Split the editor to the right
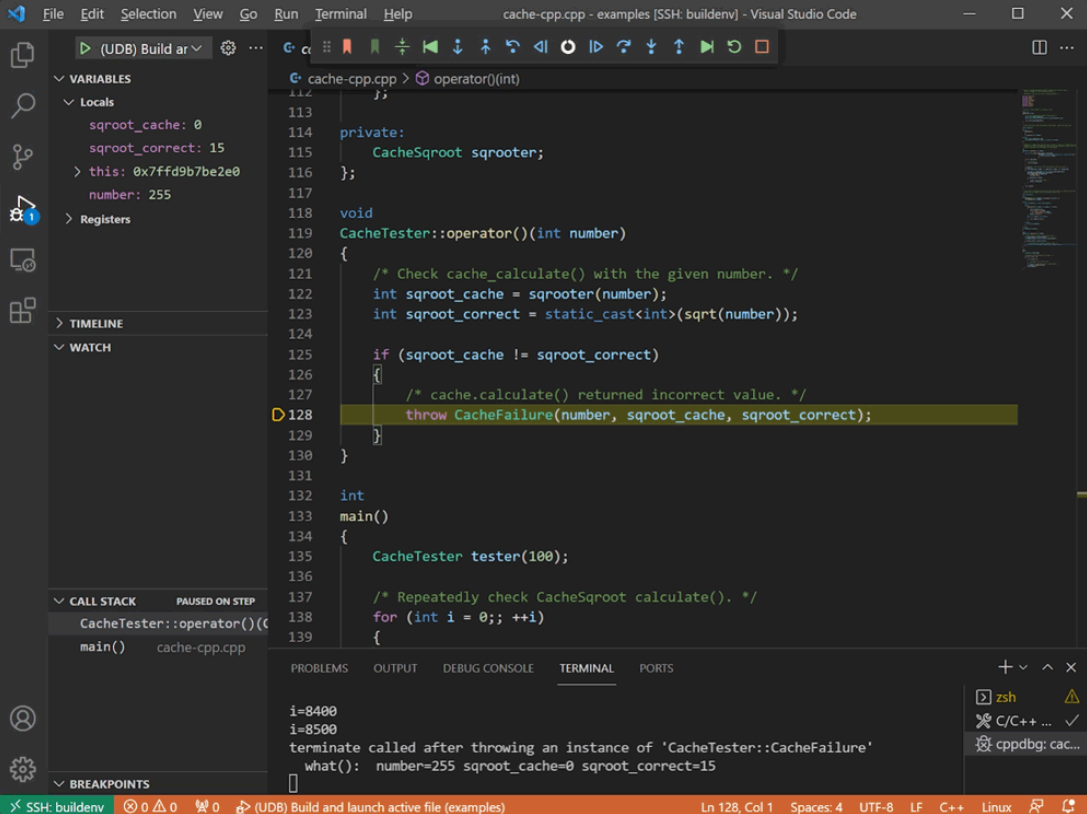 tap(1039, 47)
